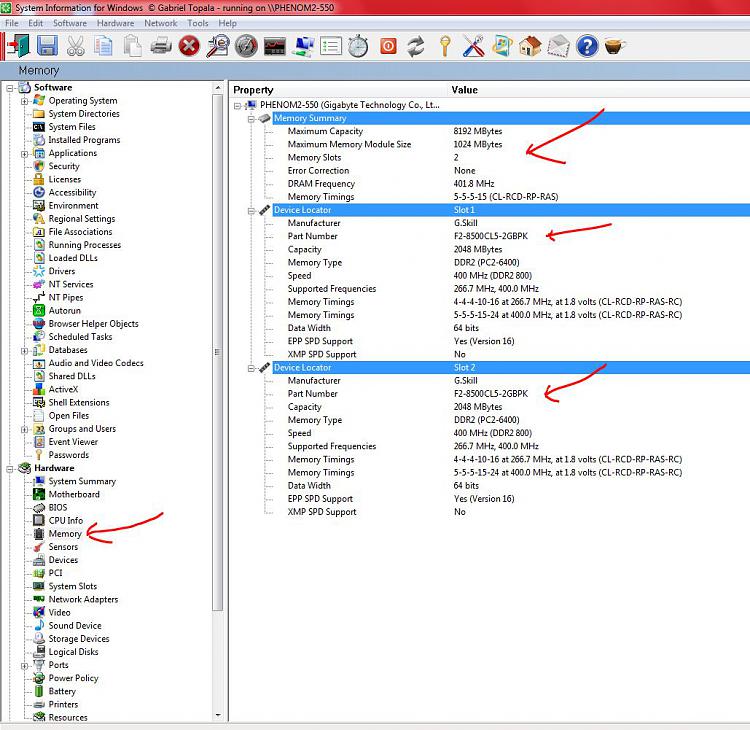
Task: Select Sensors in the tree
Action: pyautogui.click(x=63, y=547)
